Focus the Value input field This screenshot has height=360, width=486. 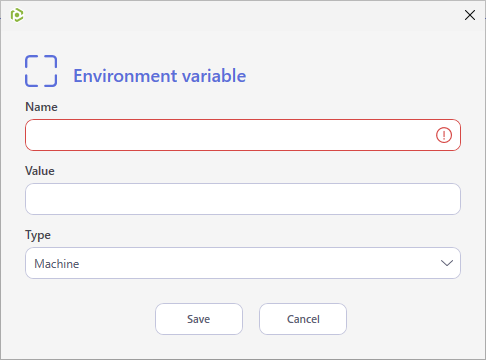243,199
